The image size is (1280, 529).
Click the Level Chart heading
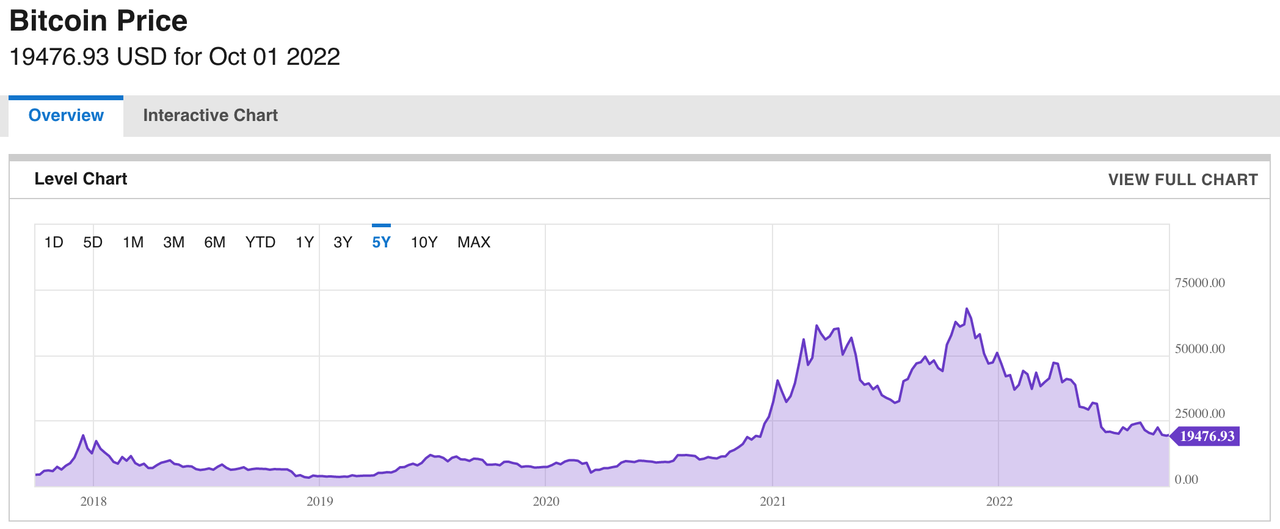tap(81, 179)
